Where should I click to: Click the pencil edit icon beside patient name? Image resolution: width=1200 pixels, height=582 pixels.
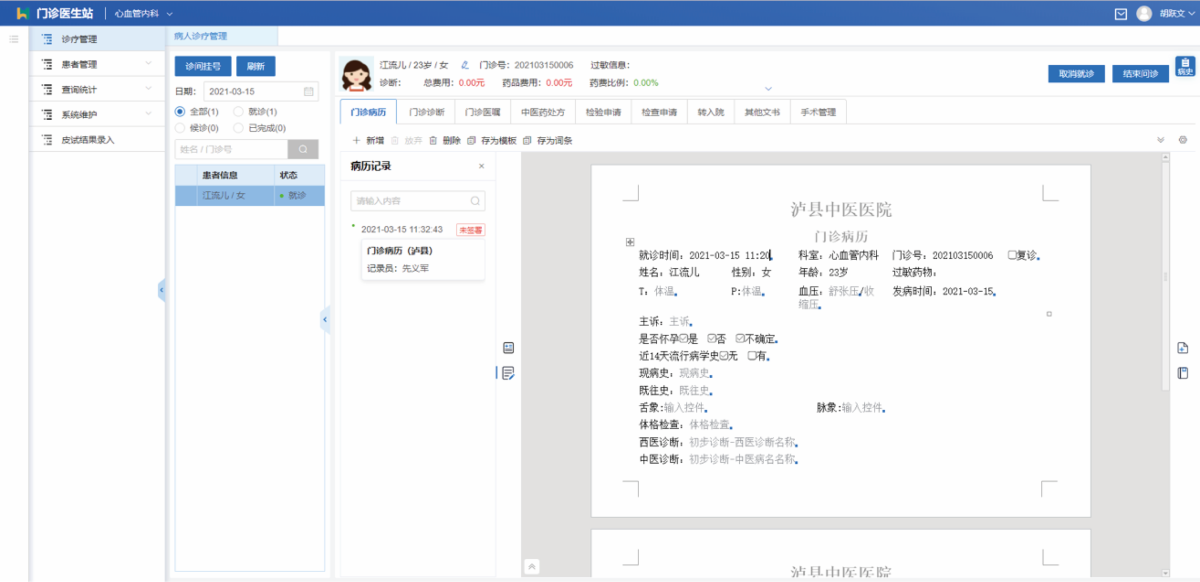pyautogui.click(x=465, y=65)
